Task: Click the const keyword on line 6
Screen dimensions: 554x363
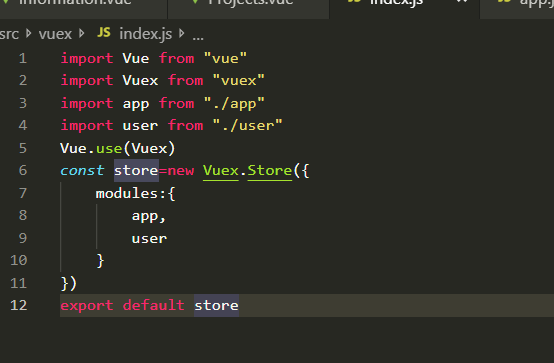Action: [x=82, y=171]
